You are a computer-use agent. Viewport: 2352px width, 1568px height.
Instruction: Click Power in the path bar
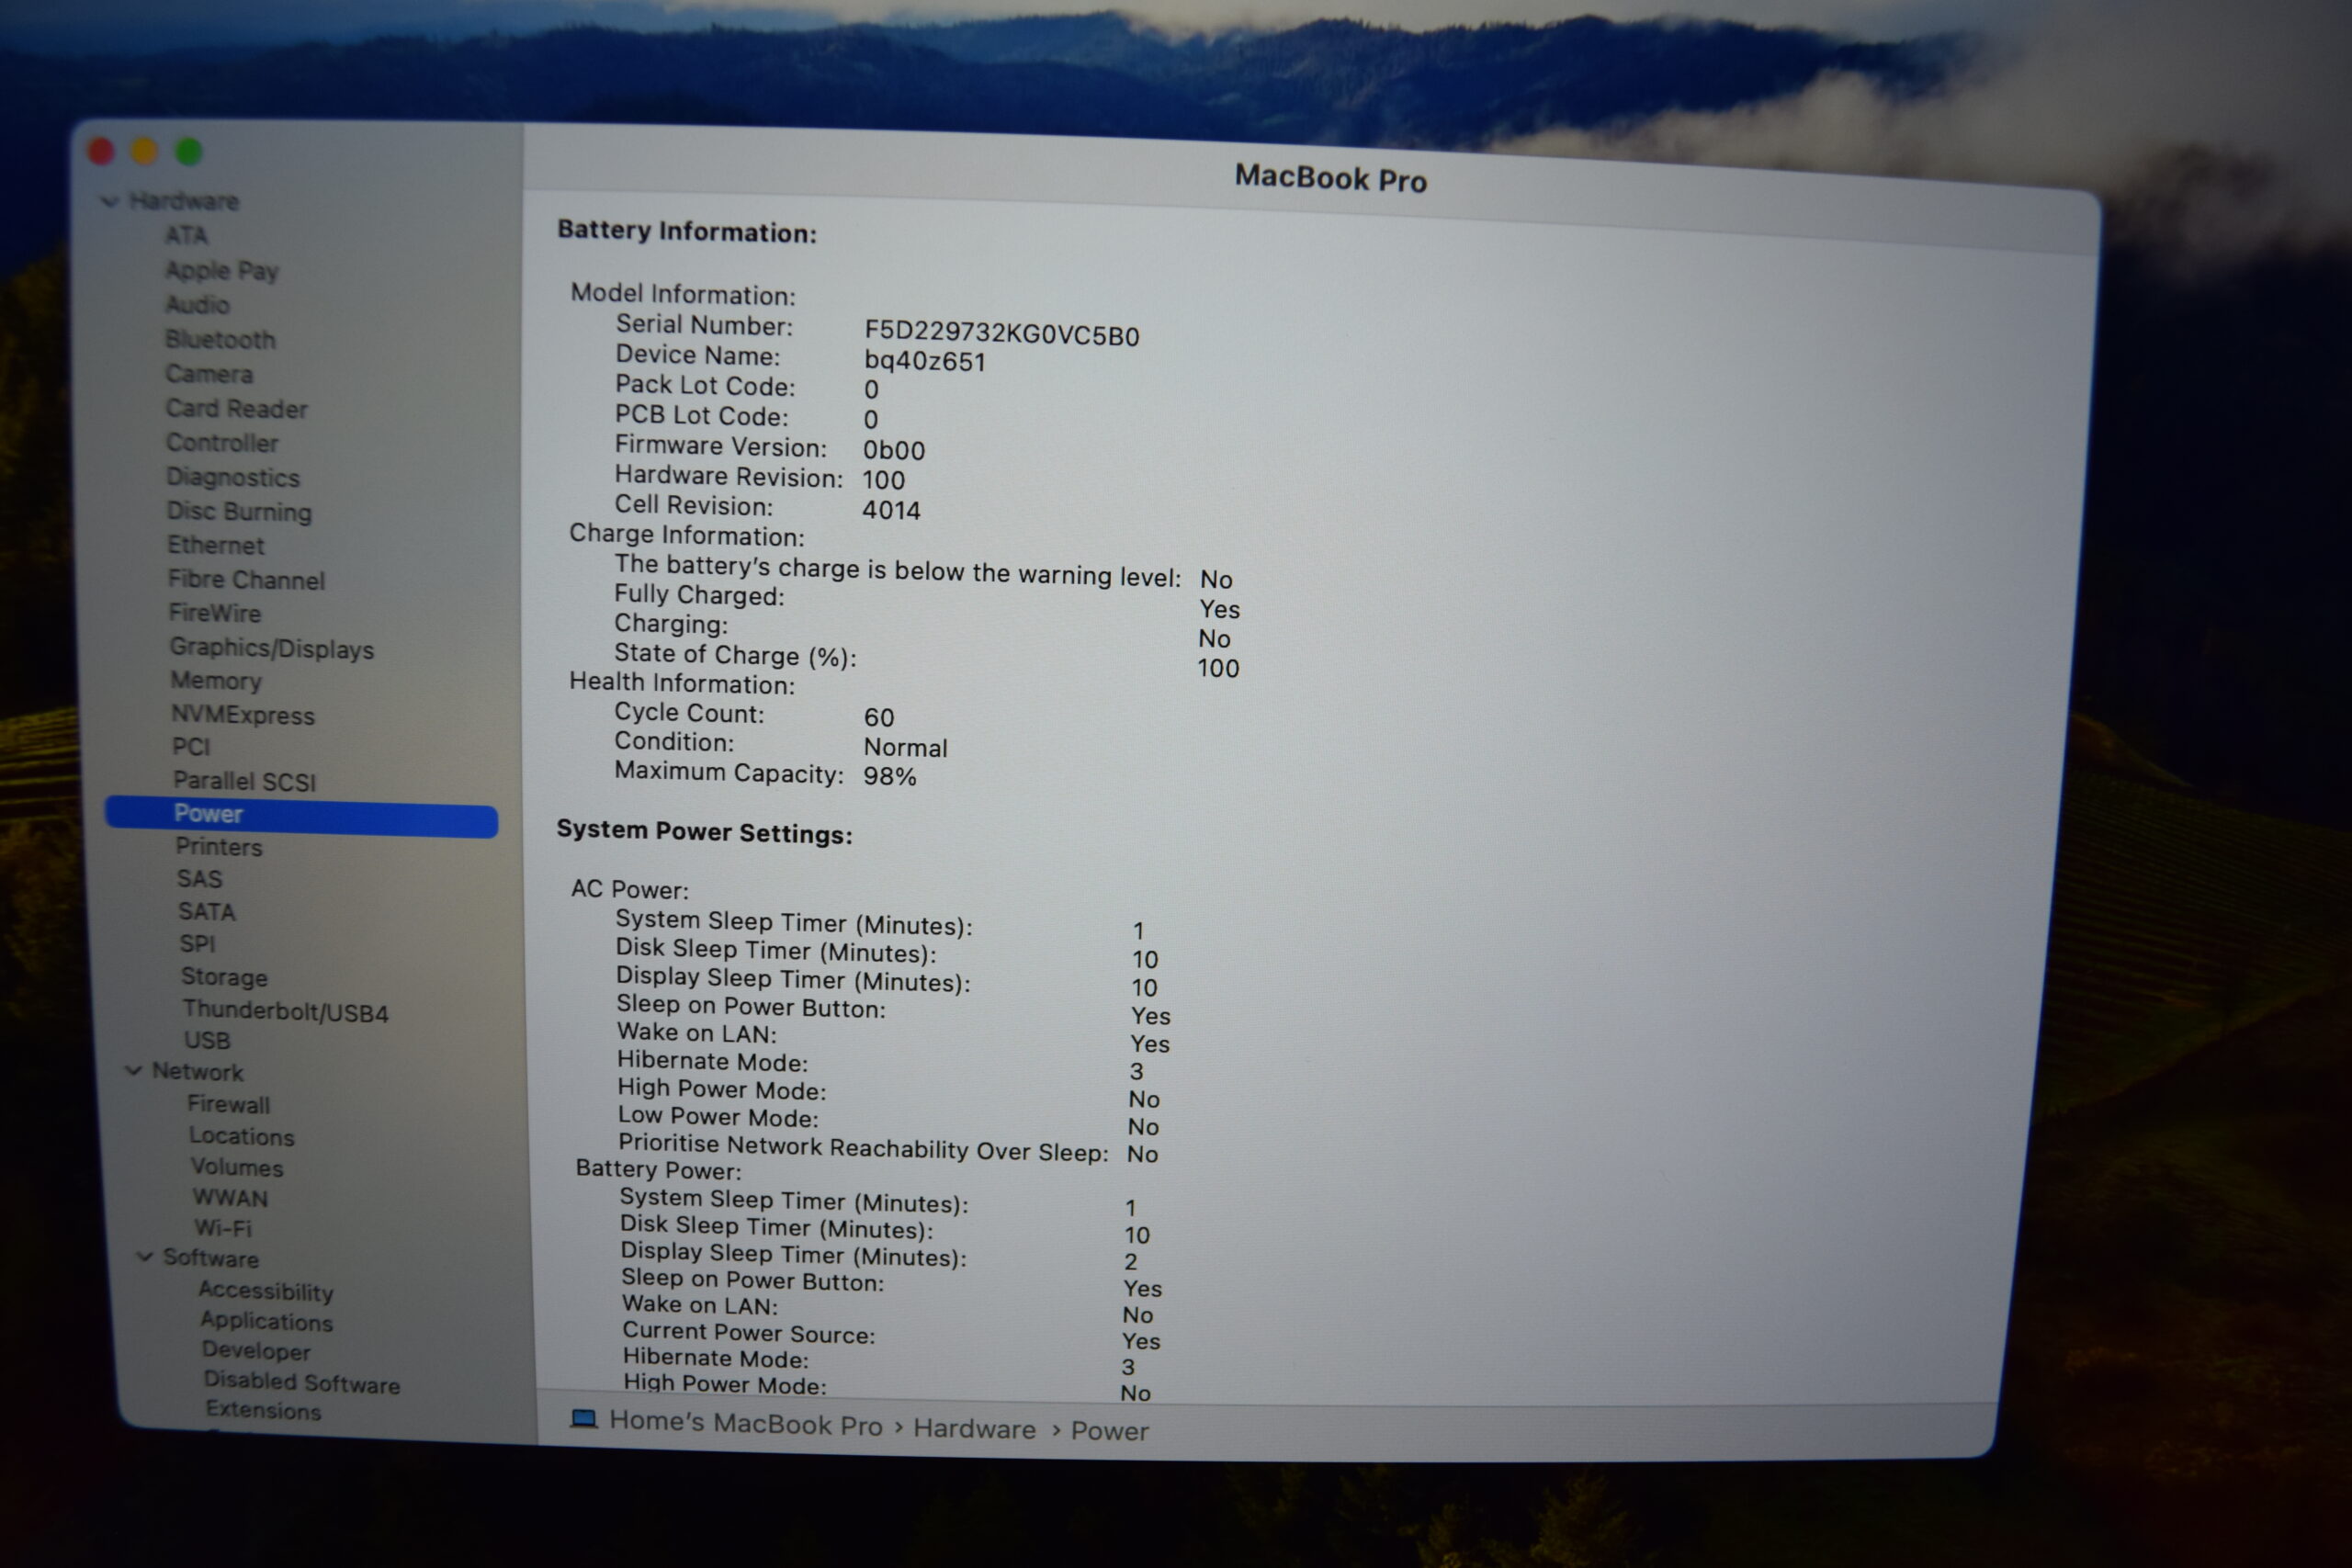coord(1110,1431)
